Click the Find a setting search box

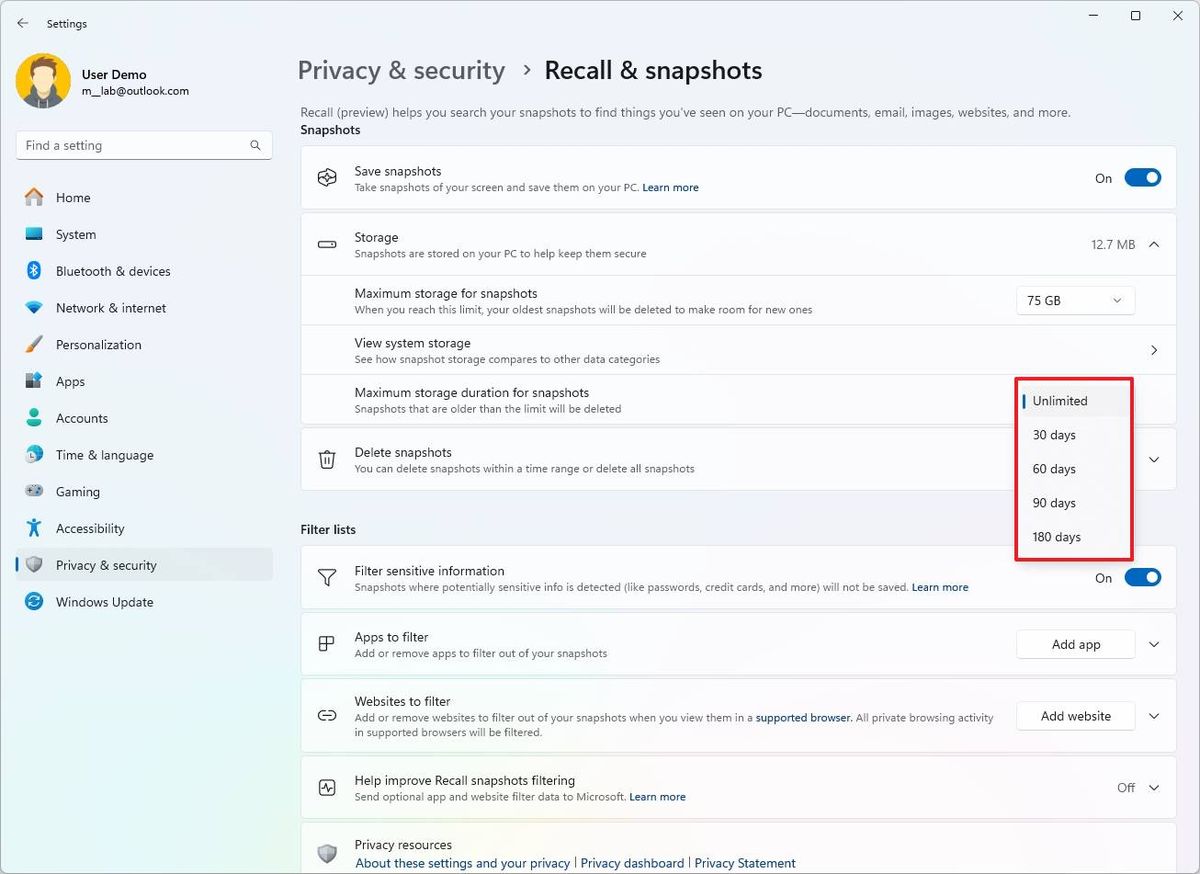point(135,146)
